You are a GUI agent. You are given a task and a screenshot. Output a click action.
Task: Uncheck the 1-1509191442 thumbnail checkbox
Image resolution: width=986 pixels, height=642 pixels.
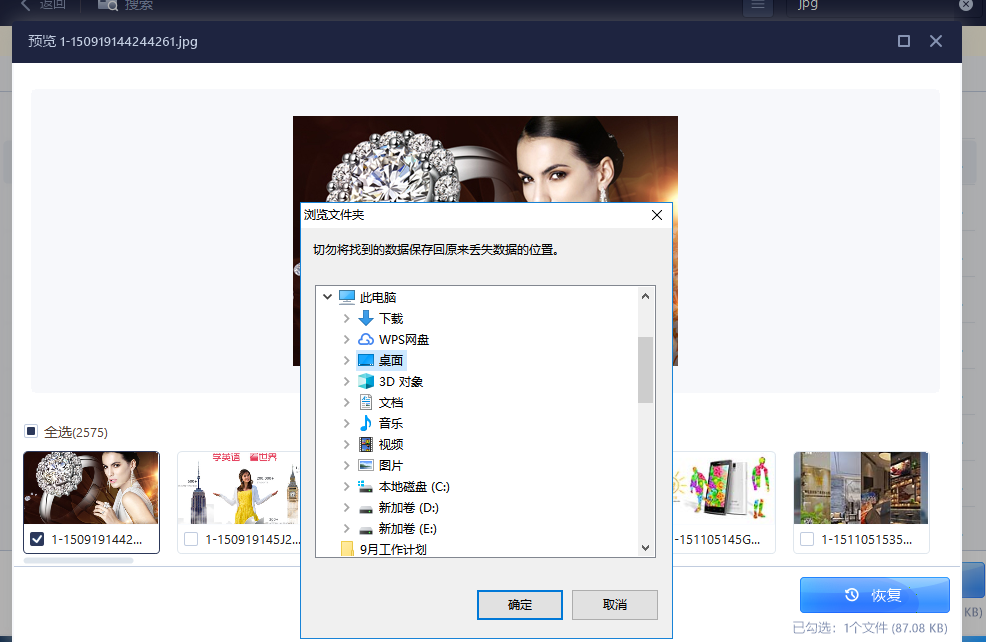(x=37, y=539)
